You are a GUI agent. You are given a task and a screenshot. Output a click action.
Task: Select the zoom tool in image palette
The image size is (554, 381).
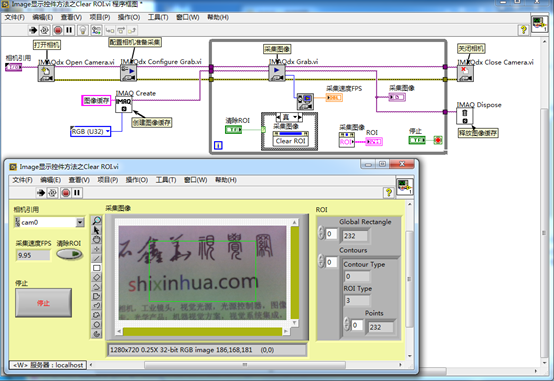pos(96,221)
